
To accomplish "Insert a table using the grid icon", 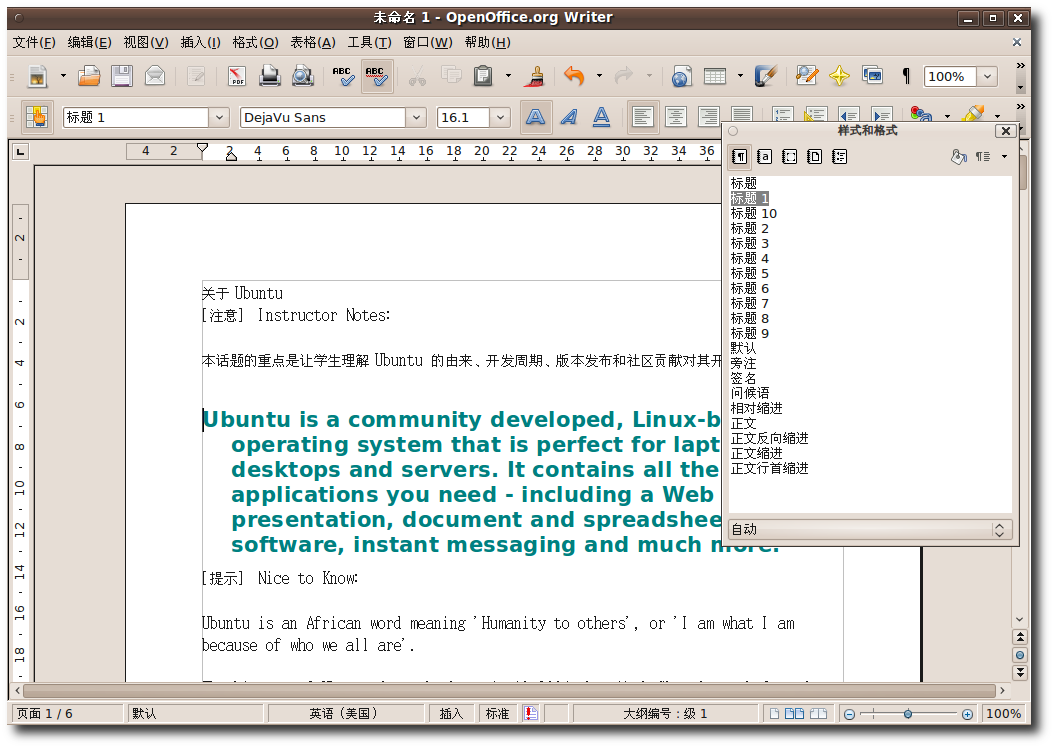I will (x=715, y=76).
